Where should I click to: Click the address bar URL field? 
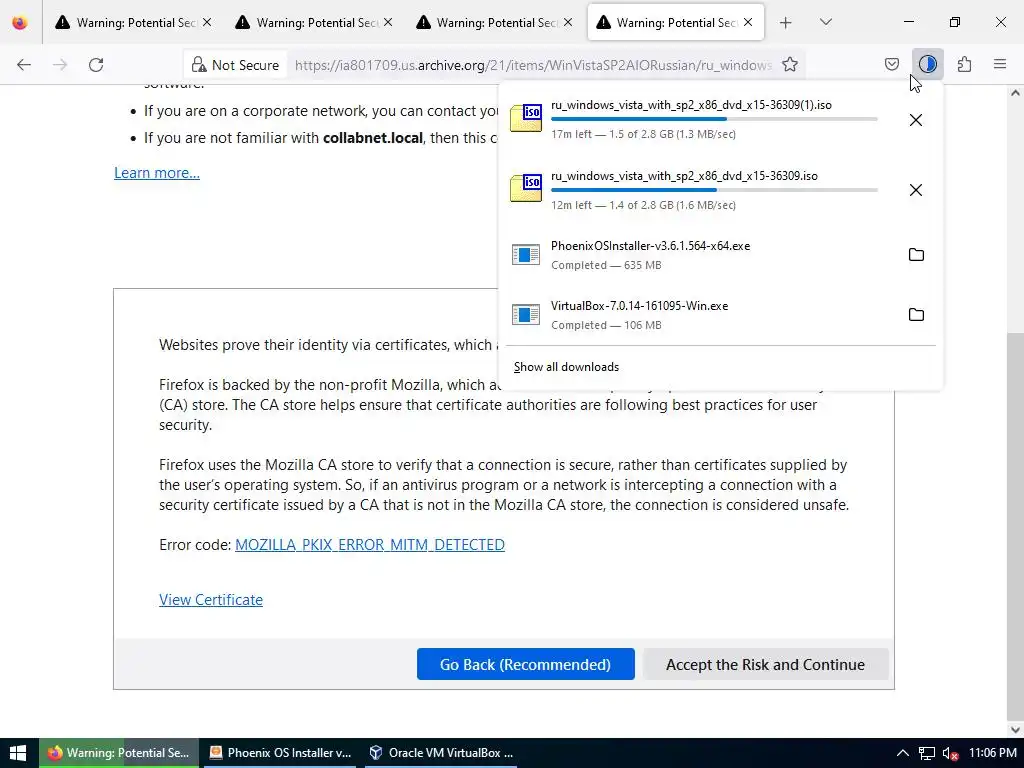pos(533,65)
